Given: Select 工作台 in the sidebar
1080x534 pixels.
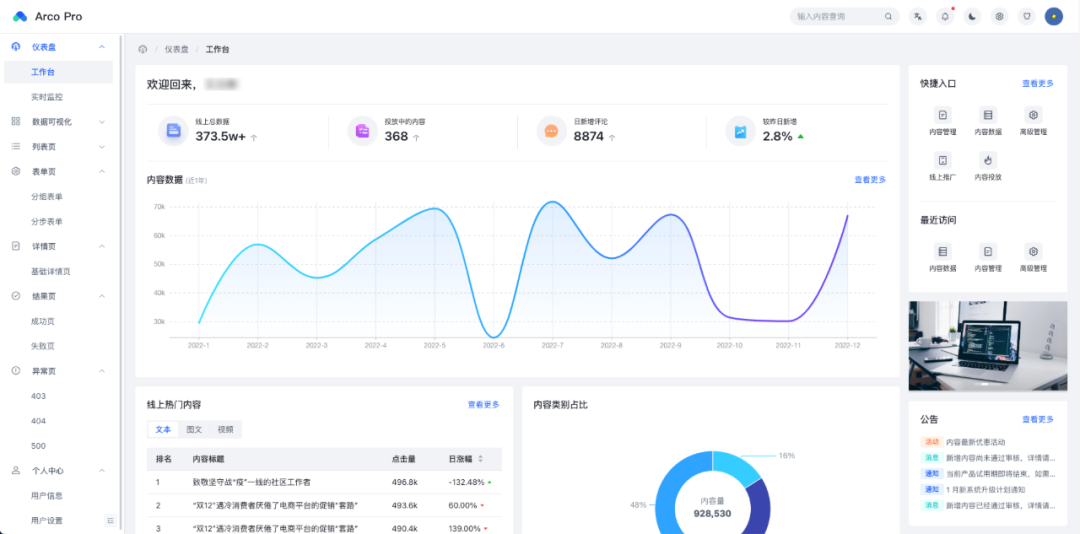Looking at the screenshot, I should [59, 72].
